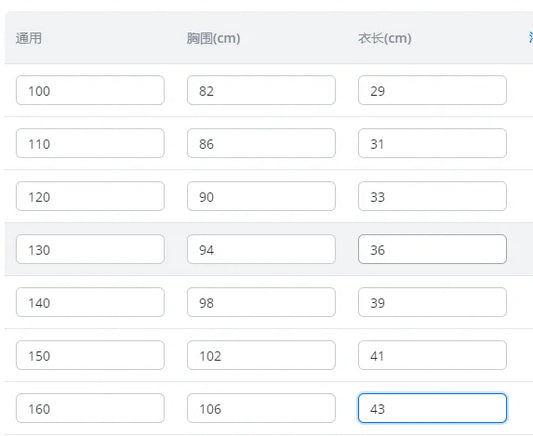Click the size field showing 100

pos(90,90)
